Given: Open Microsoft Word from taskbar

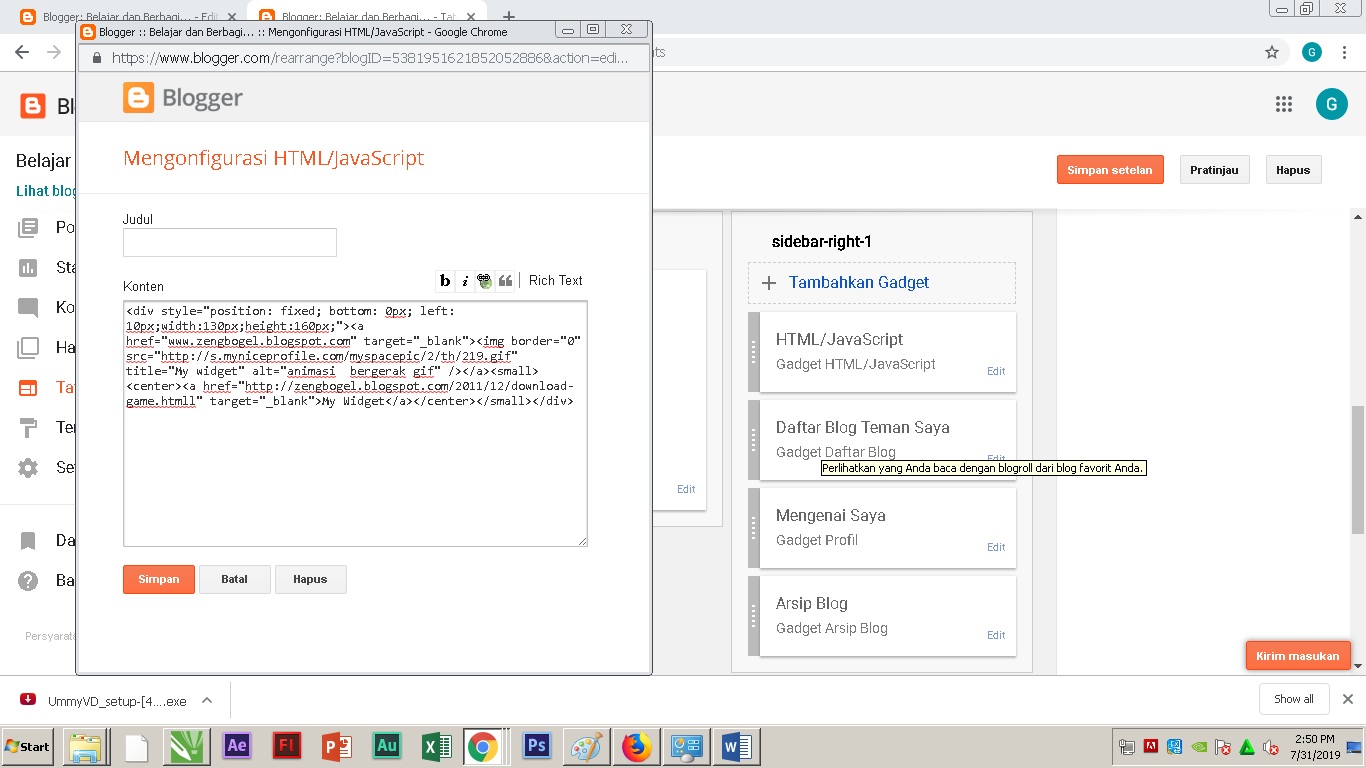Looking at the screenshot, I should (737, 746).
